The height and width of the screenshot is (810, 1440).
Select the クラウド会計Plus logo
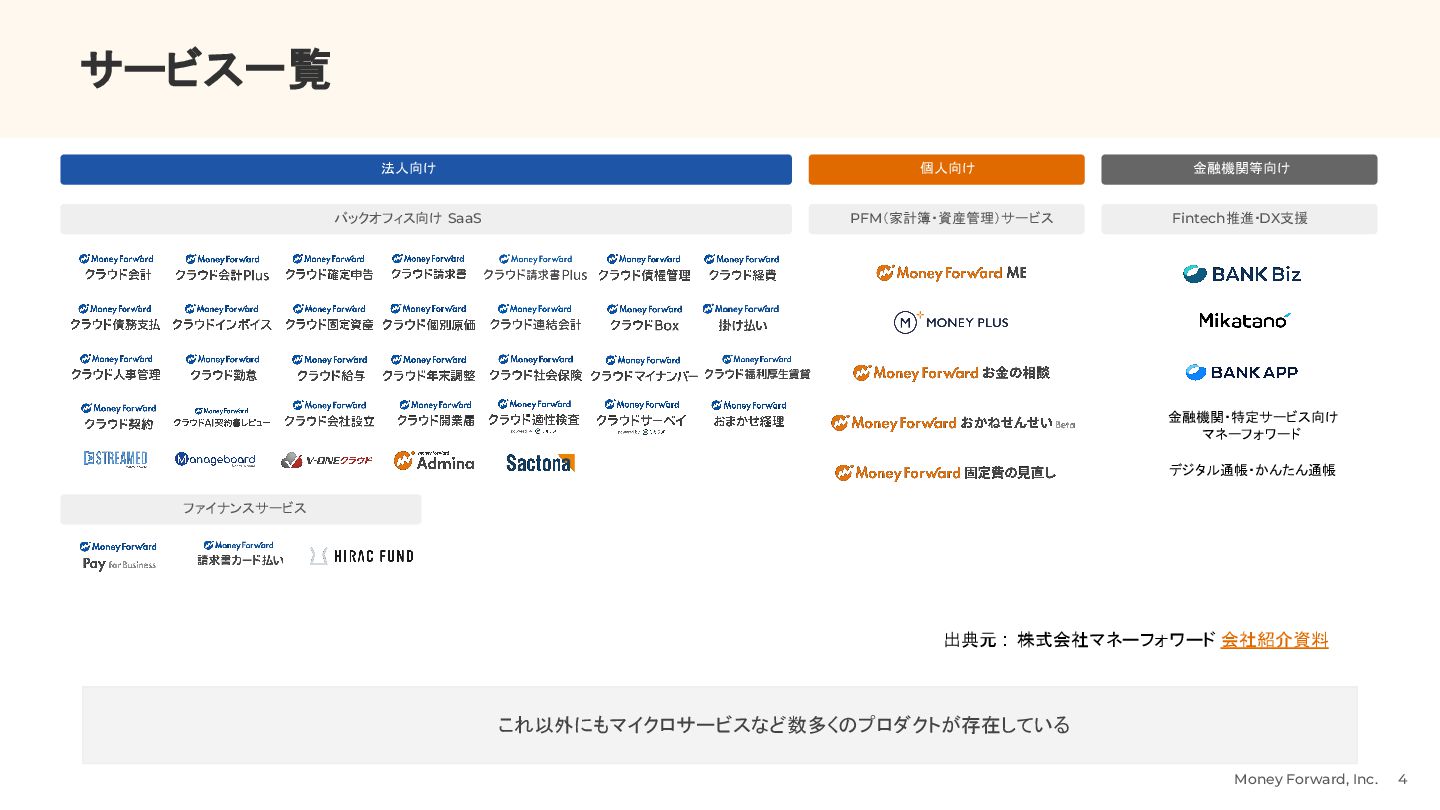point(222,267)
